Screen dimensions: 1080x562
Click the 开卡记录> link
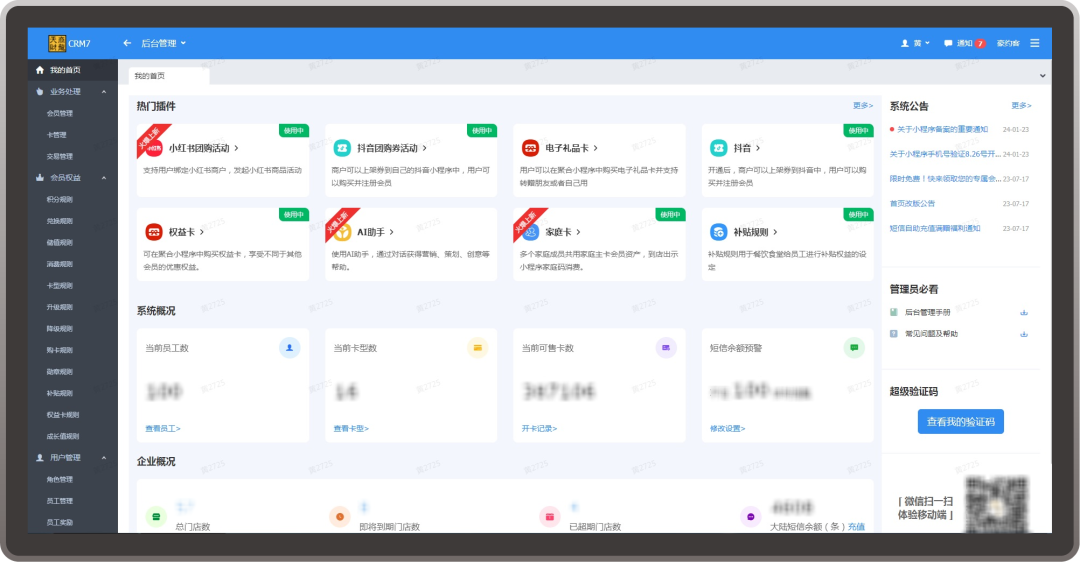click(x=539, y=428)
